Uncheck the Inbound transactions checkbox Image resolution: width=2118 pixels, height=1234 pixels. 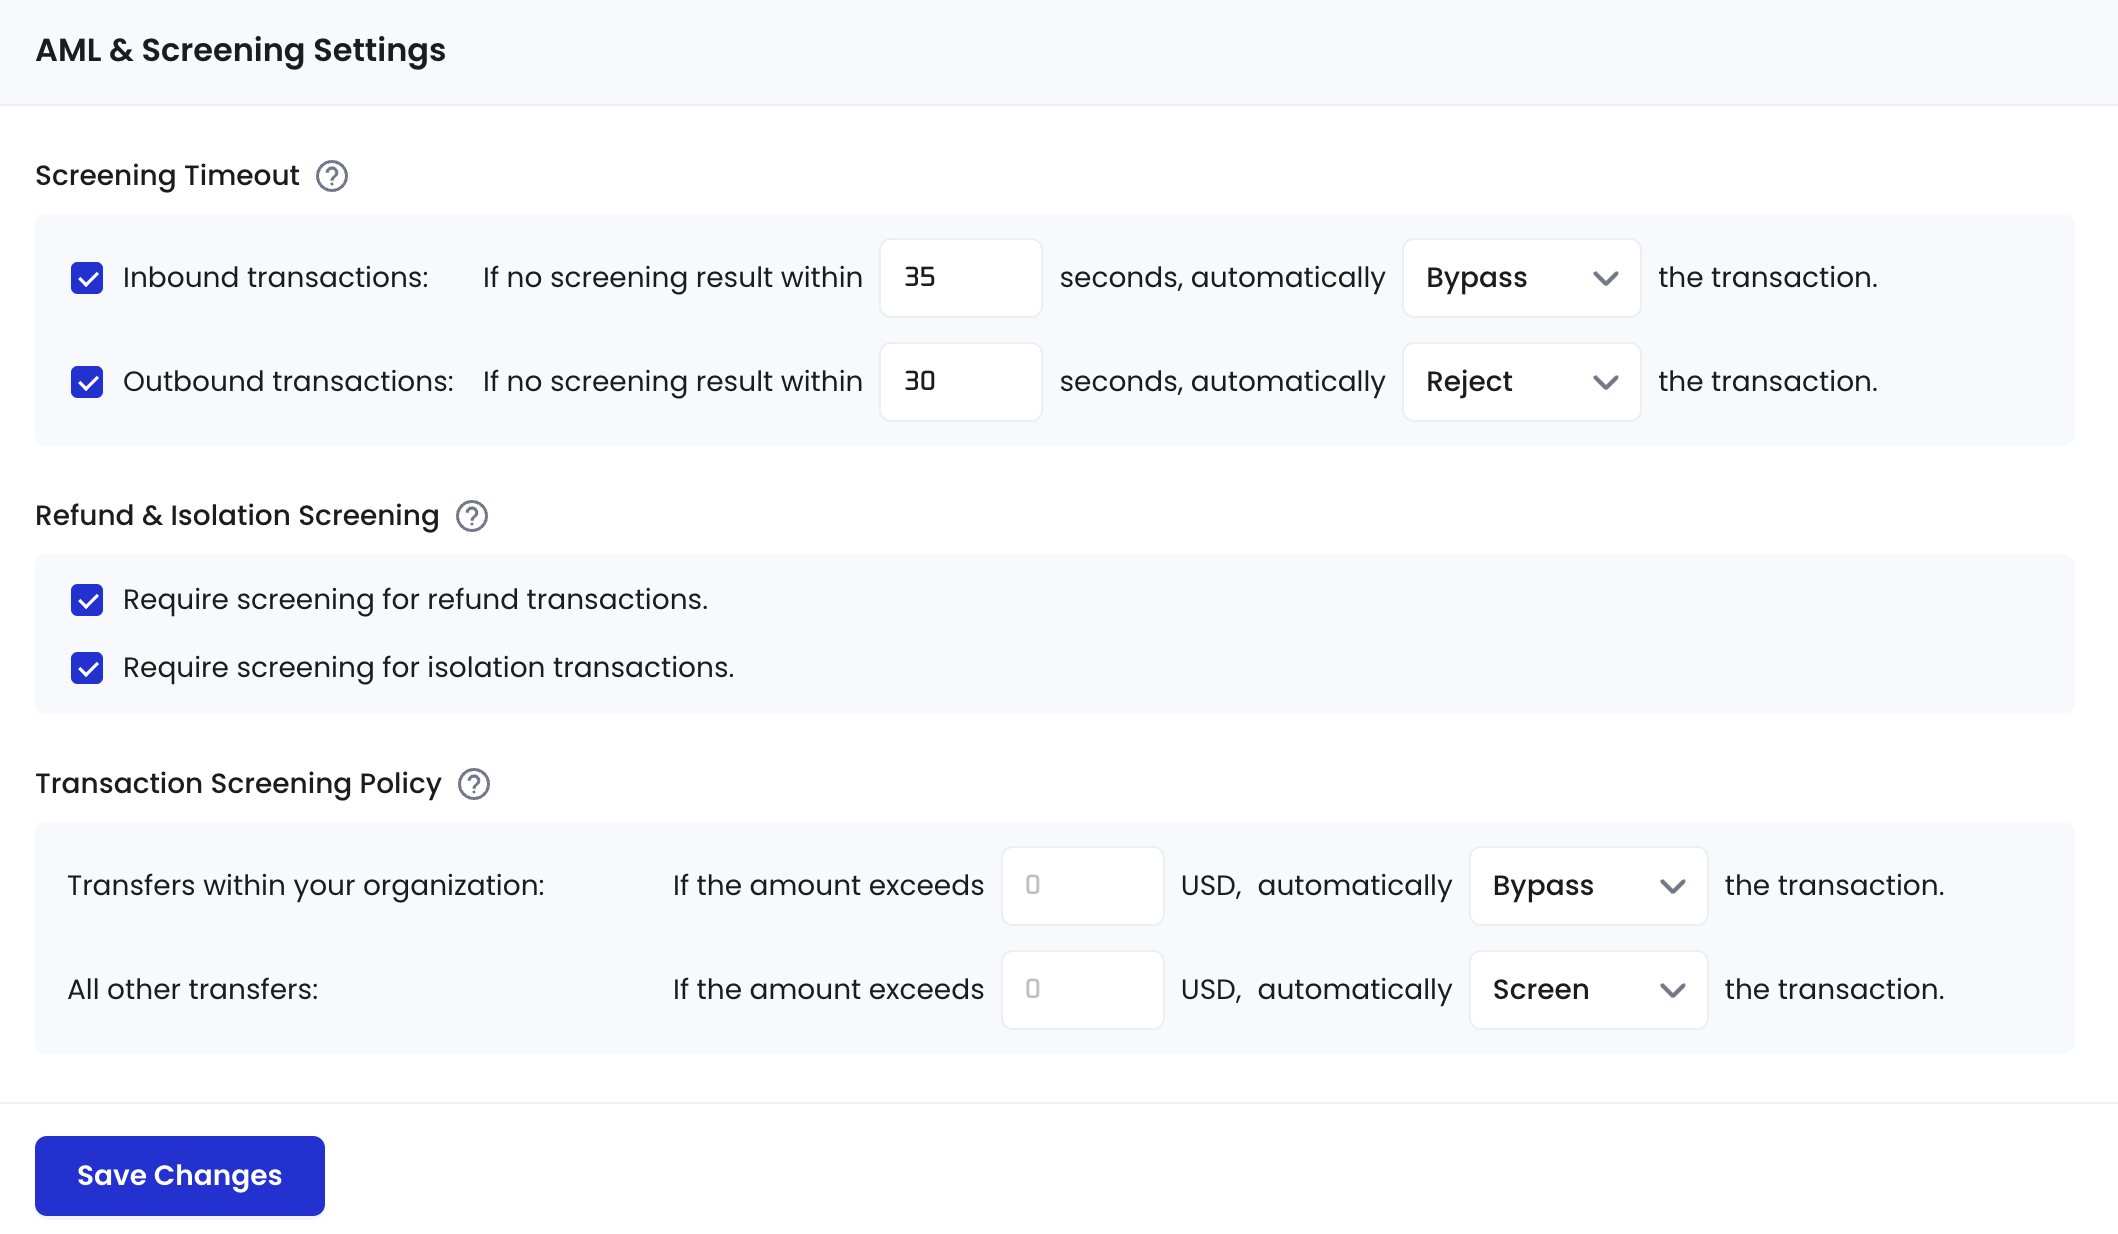[x=87, y=278]
